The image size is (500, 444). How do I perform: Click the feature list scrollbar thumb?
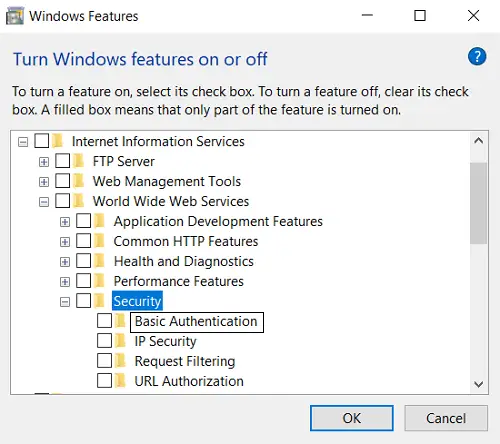click(x=478, y=203)
